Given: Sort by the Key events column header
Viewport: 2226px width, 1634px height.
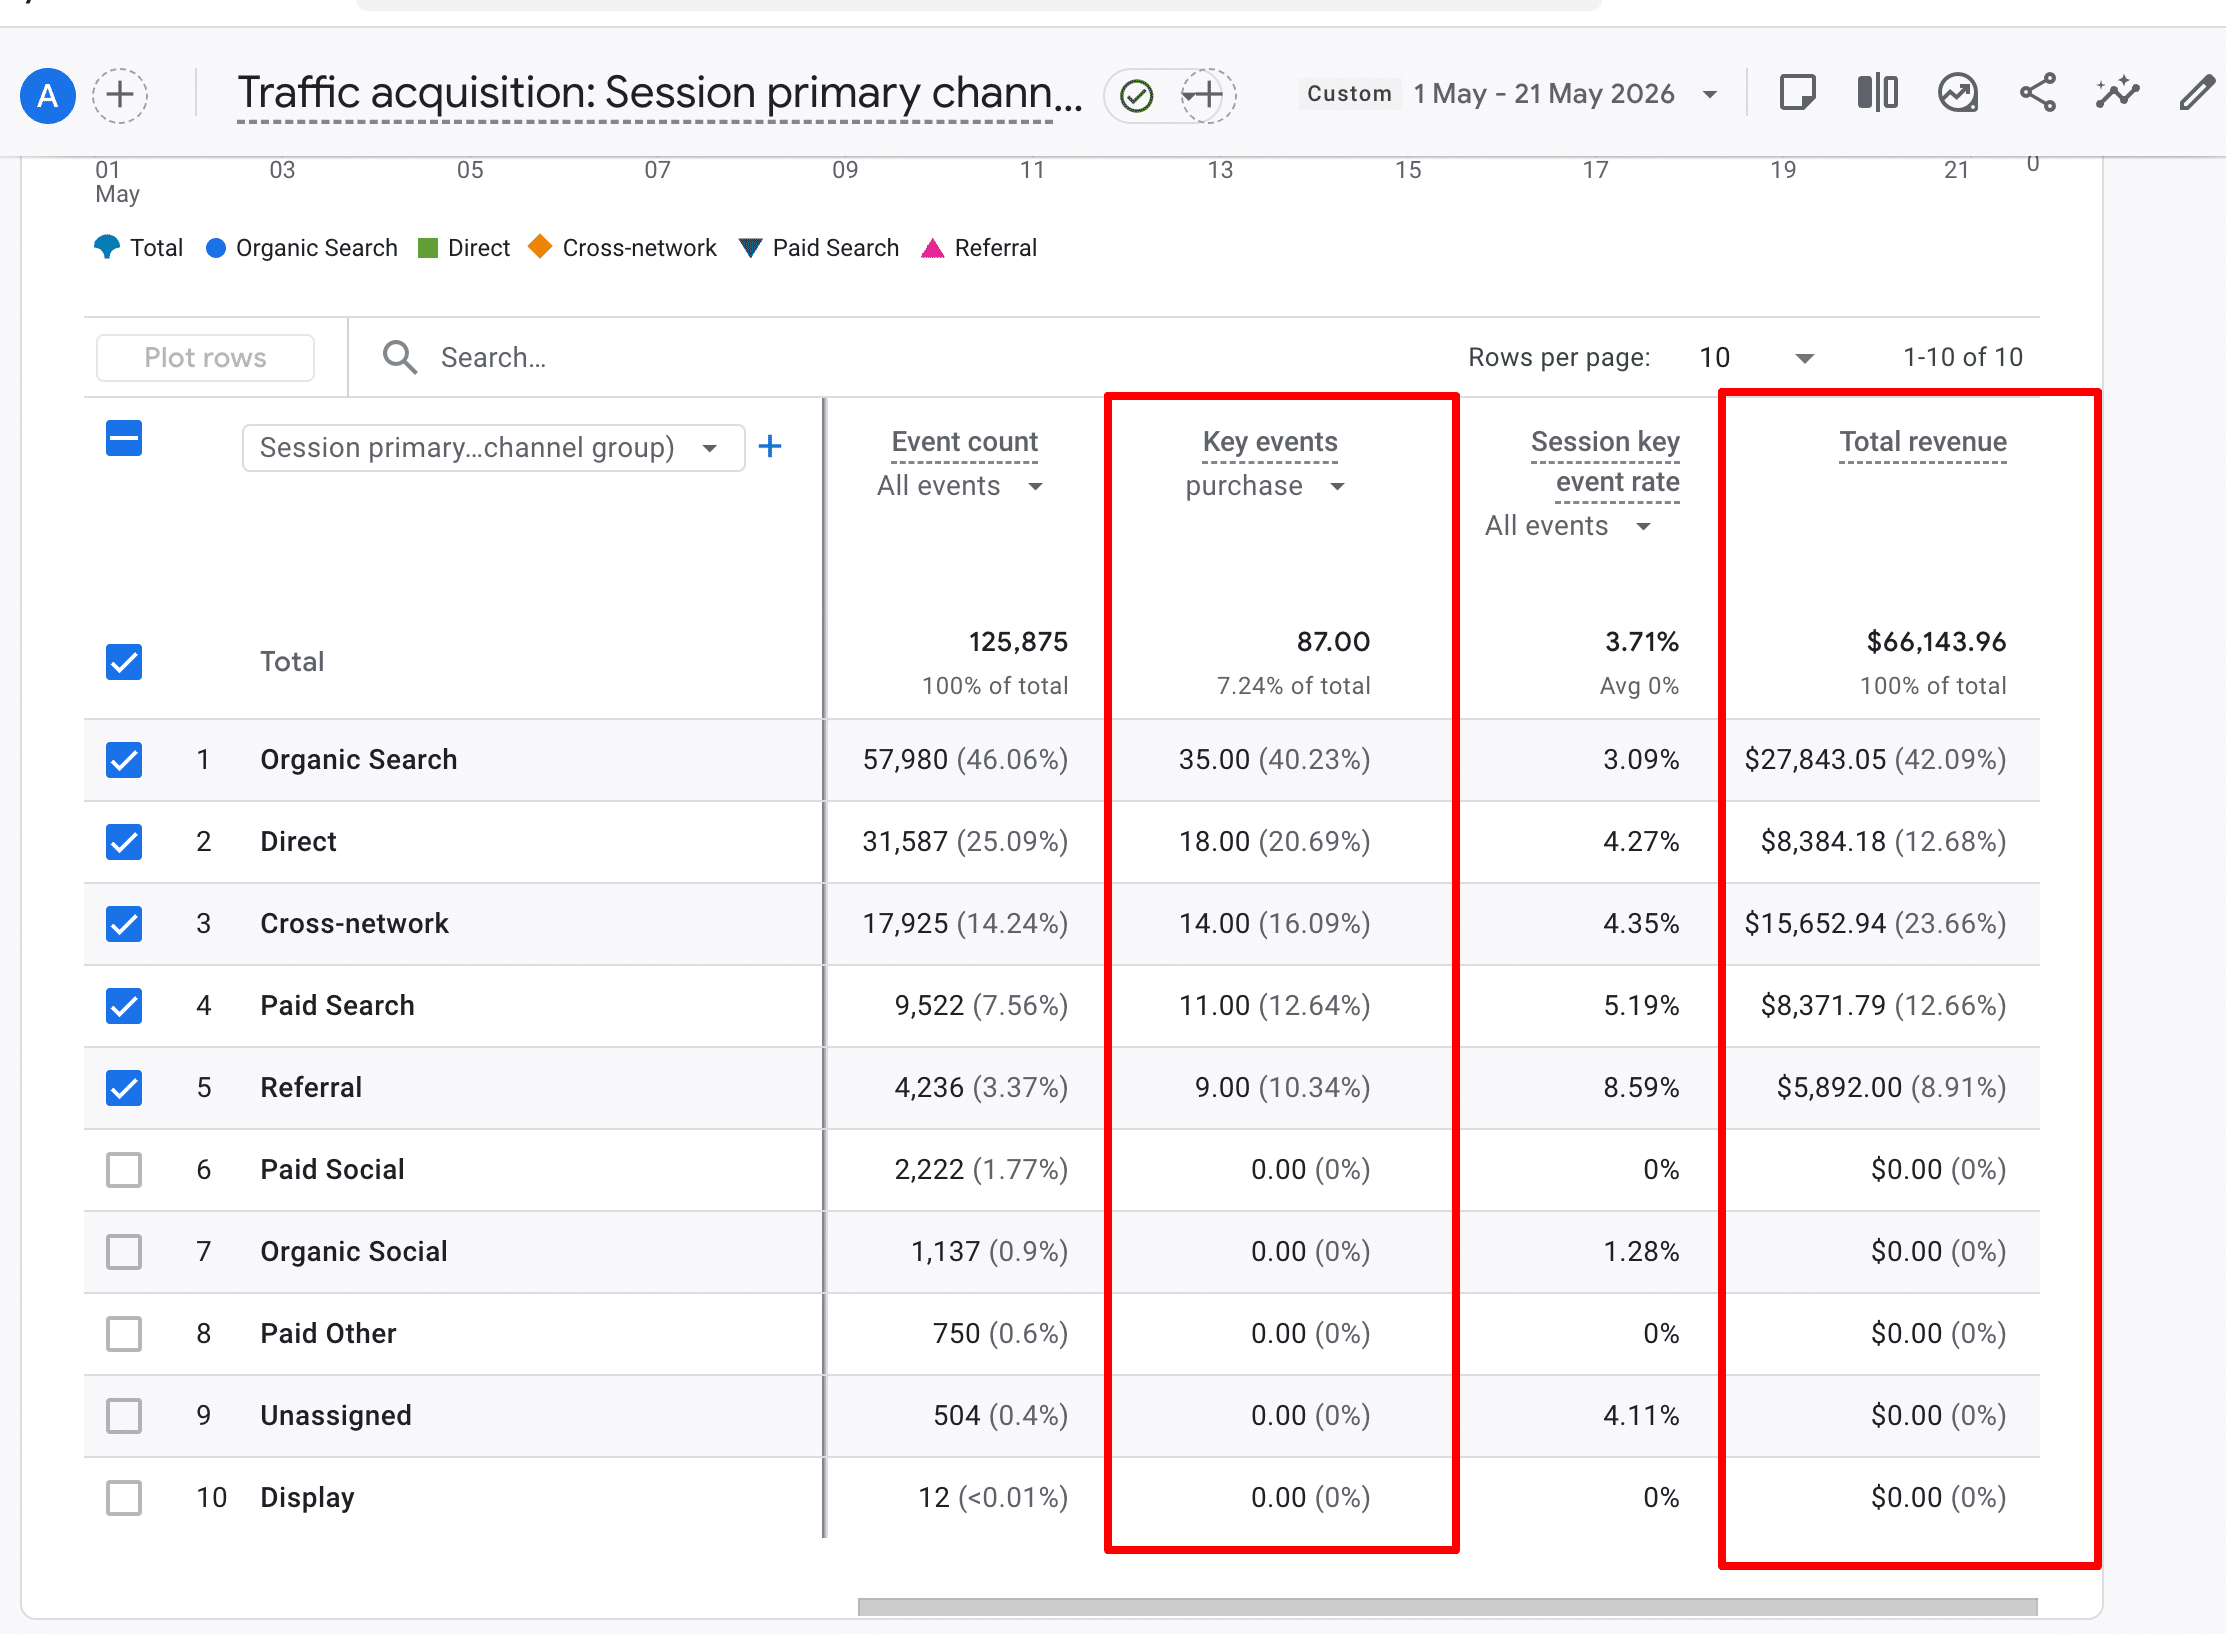Looking at the screenshot, I should (x=1270, y=442).
